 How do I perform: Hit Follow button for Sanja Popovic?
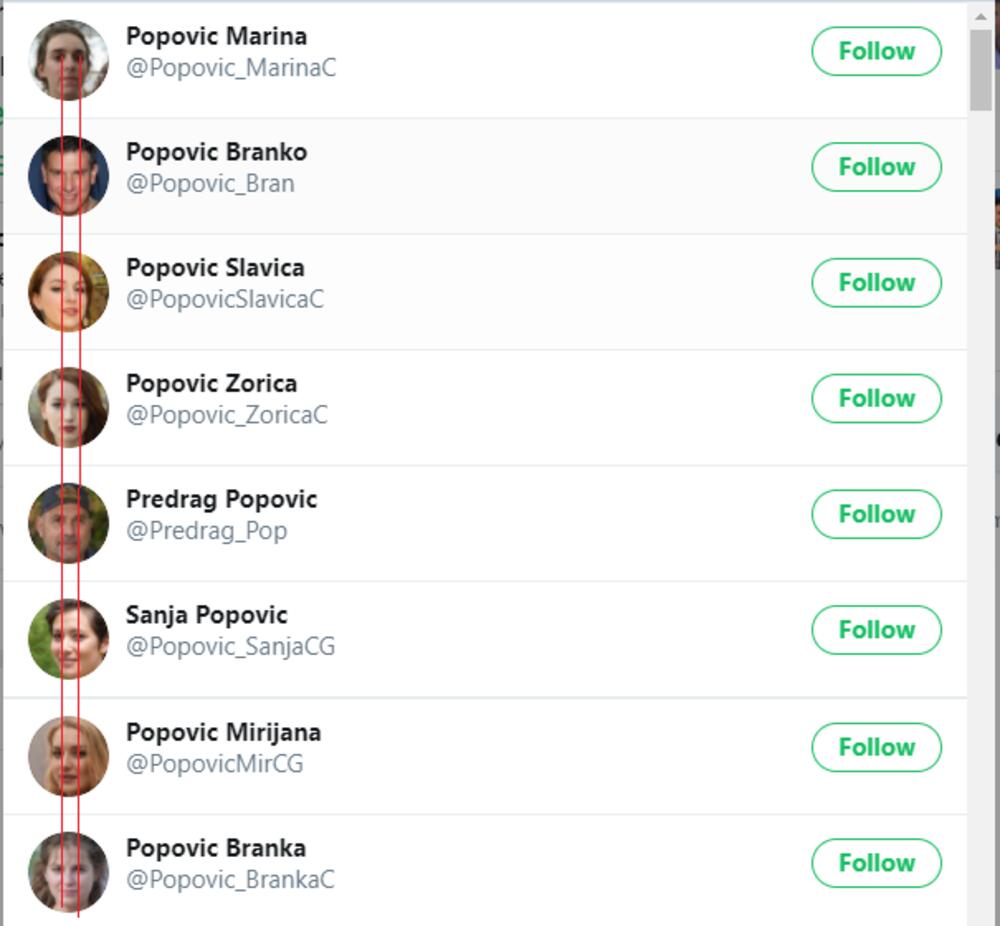pyautogui.click(x=876, y=630)
